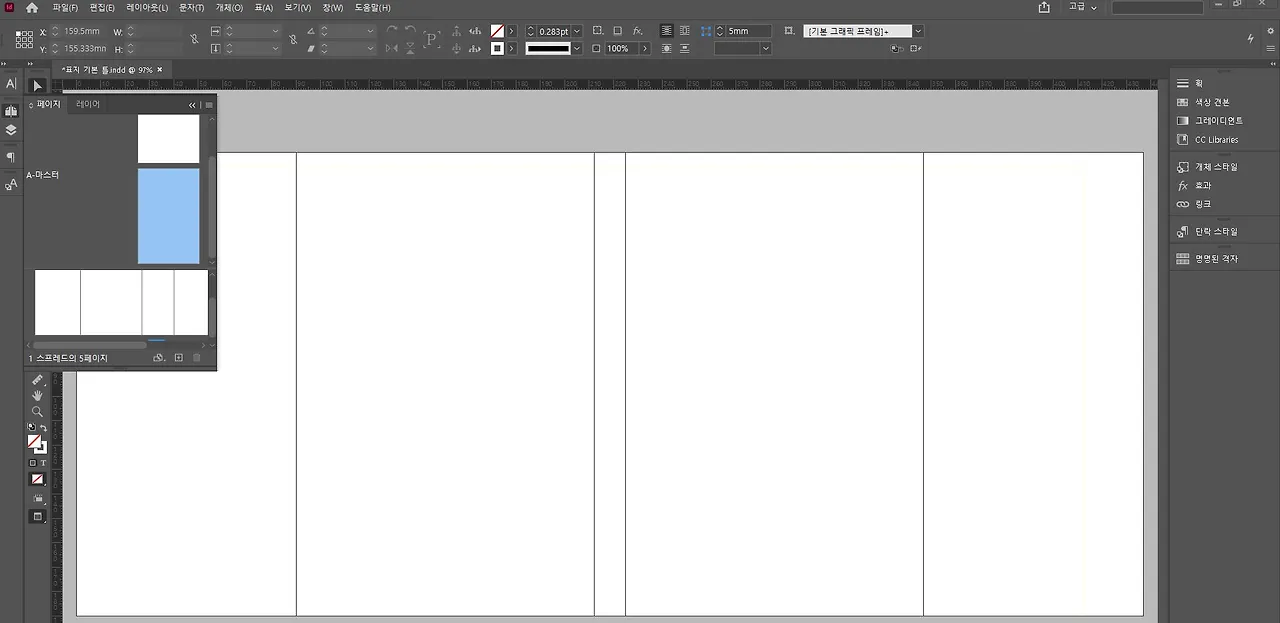Enable wrap around bounding box option

(x=685, y=31)
